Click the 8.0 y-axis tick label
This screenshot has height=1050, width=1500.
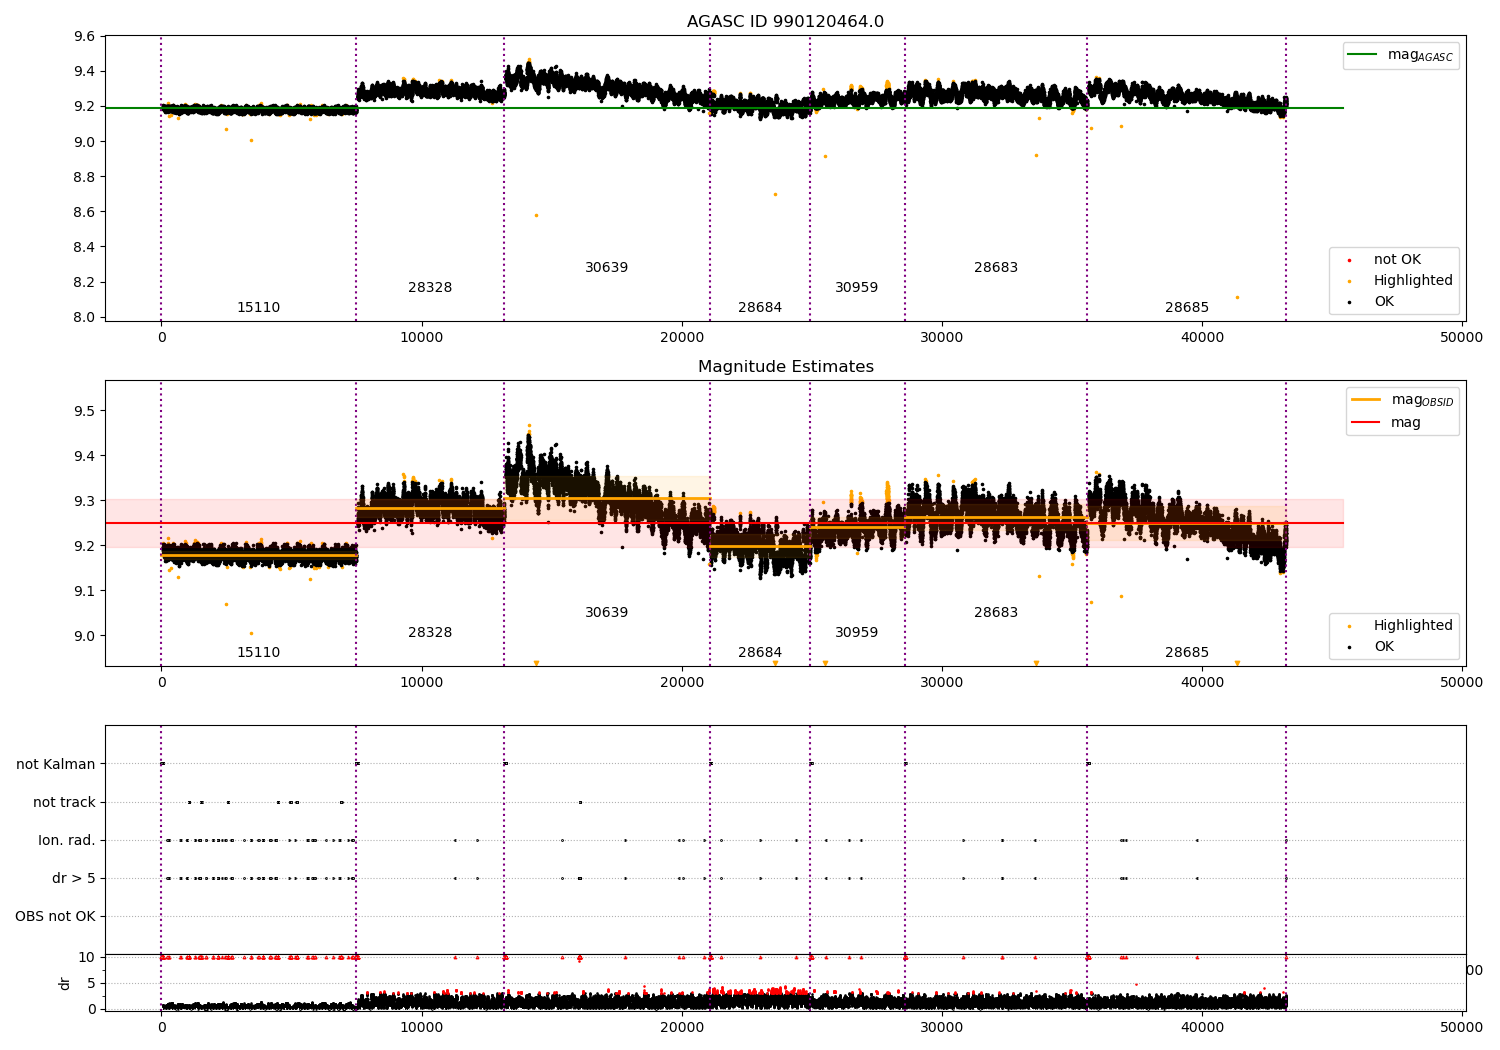(85, 317)
